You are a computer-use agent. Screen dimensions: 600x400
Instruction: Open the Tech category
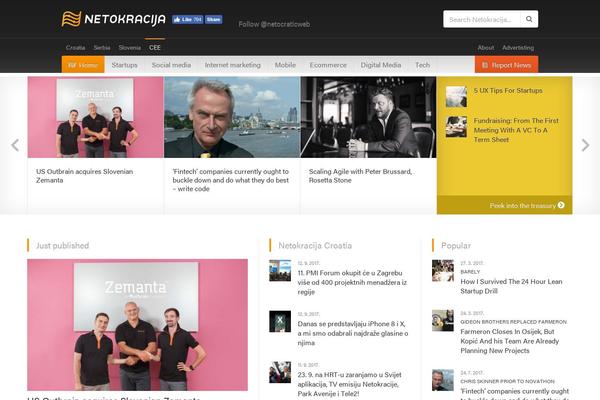pyautogui.click(x=422, y=65)
